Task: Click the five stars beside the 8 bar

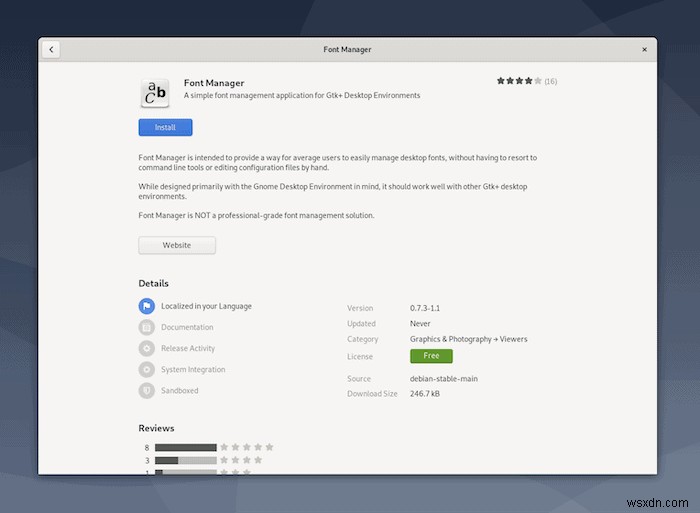Action: point(247,447)
